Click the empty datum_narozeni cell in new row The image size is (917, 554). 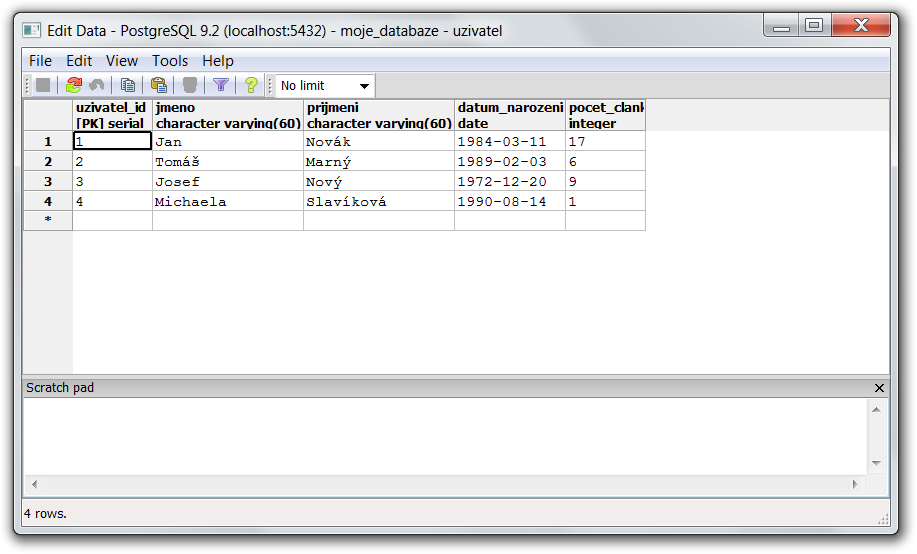click(x=510, y=221)
